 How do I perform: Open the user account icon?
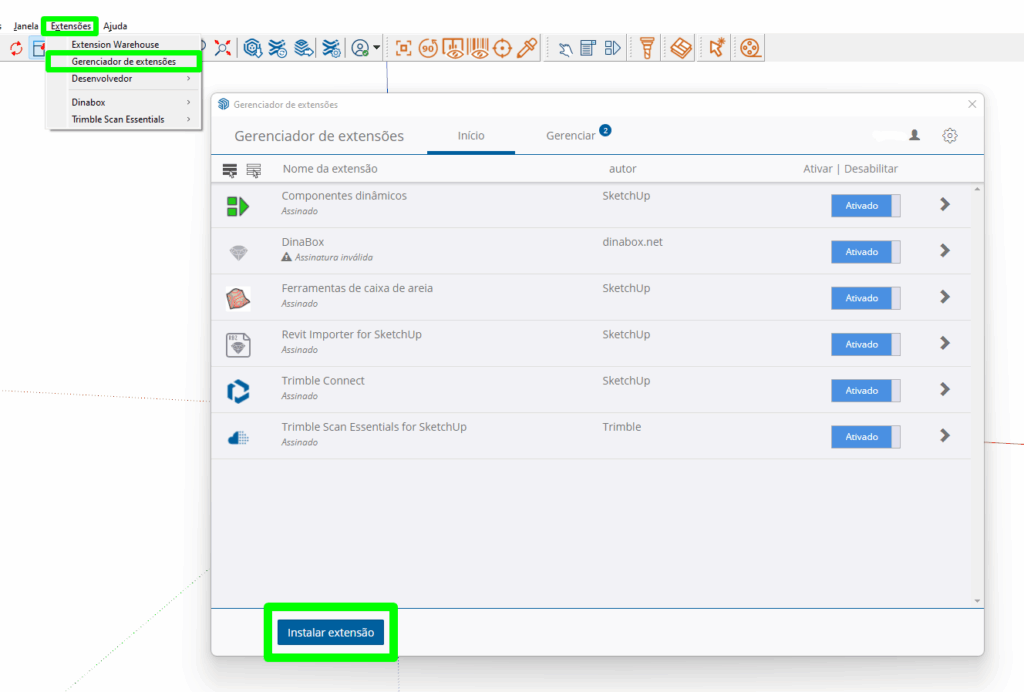point(914,135)
